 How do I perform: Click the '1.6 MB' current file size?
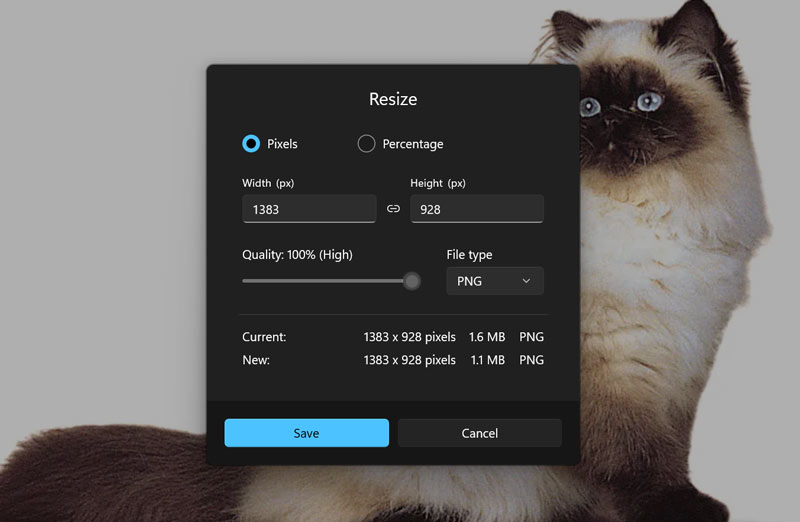(487, 337)
